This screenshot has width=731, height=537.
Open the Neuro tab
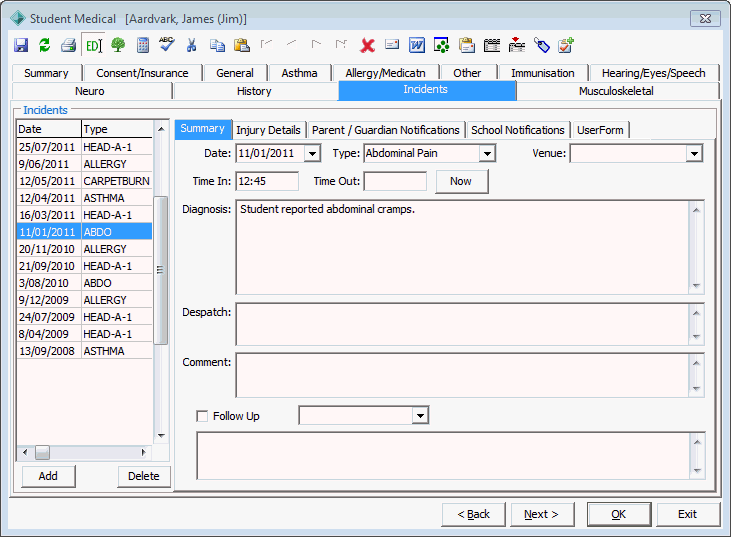(x=90, y=91)
